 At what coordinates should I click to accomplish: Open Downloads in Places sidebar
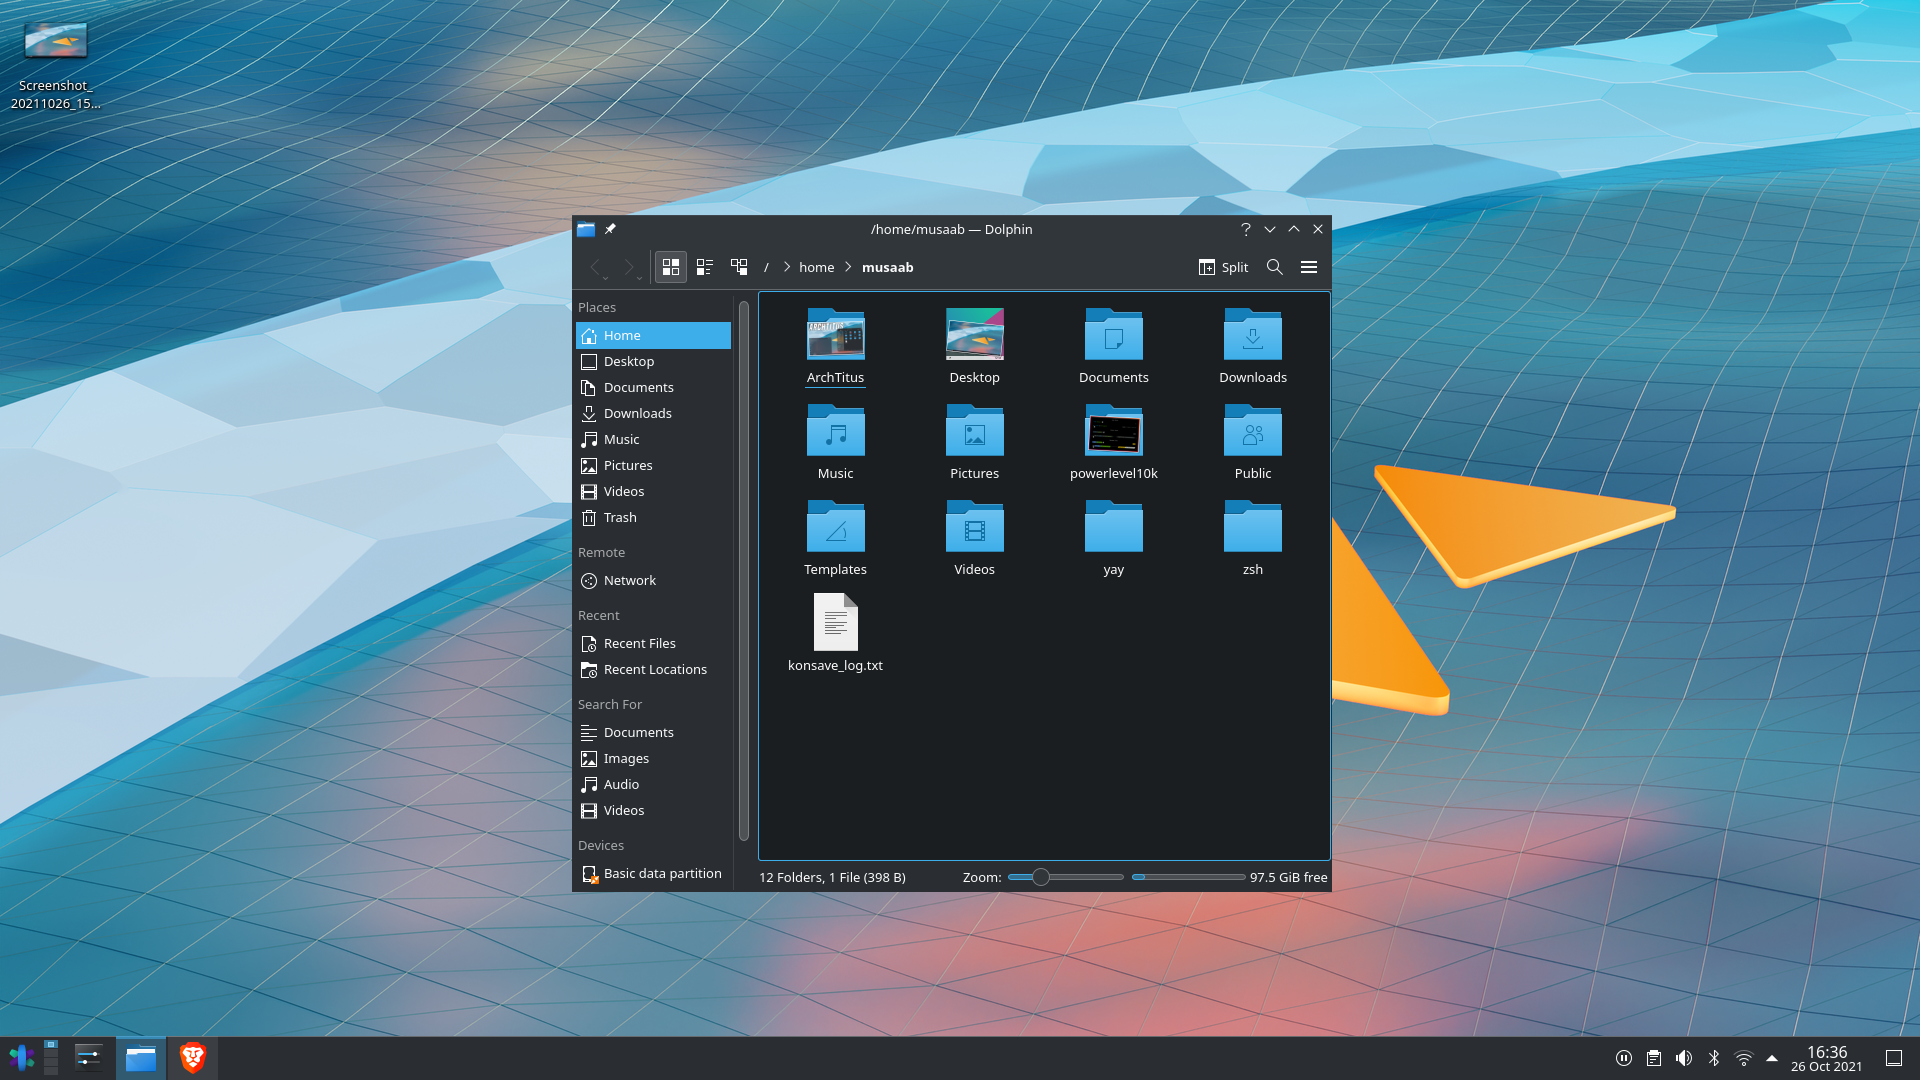(x=654, y=413)
